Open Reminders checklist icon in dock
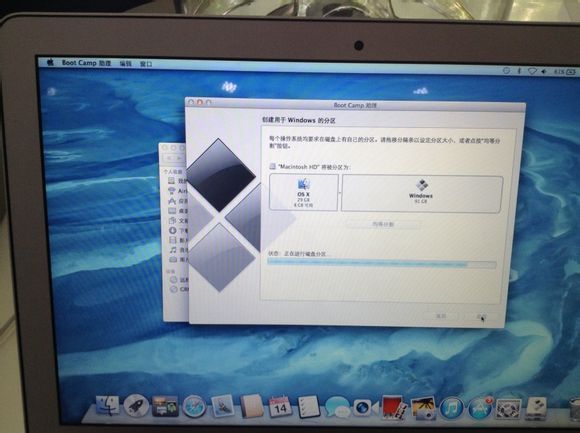 [309, 407]
